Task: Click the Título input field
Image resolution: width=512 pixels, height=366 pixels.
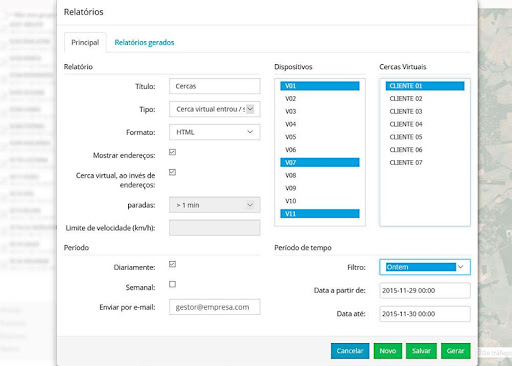Action: tap(215, 86)
